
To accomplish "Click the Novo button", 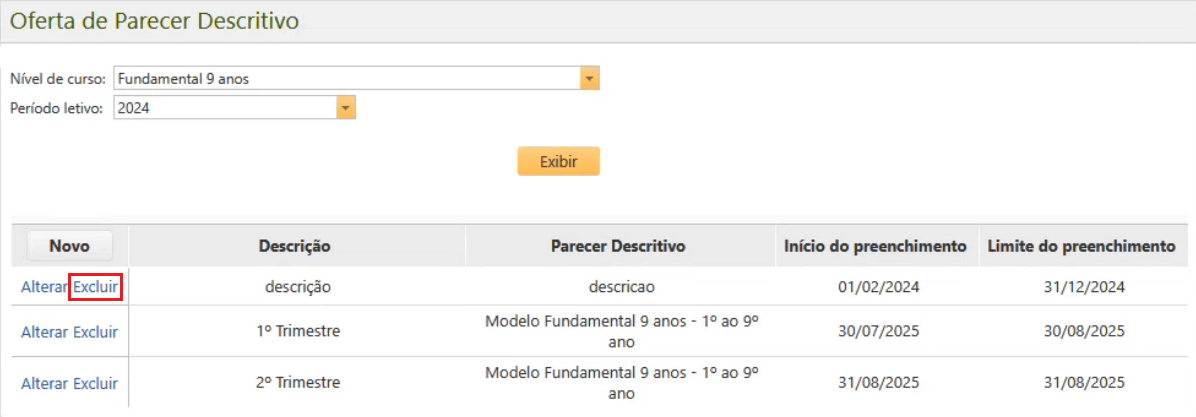I will 69,245.
